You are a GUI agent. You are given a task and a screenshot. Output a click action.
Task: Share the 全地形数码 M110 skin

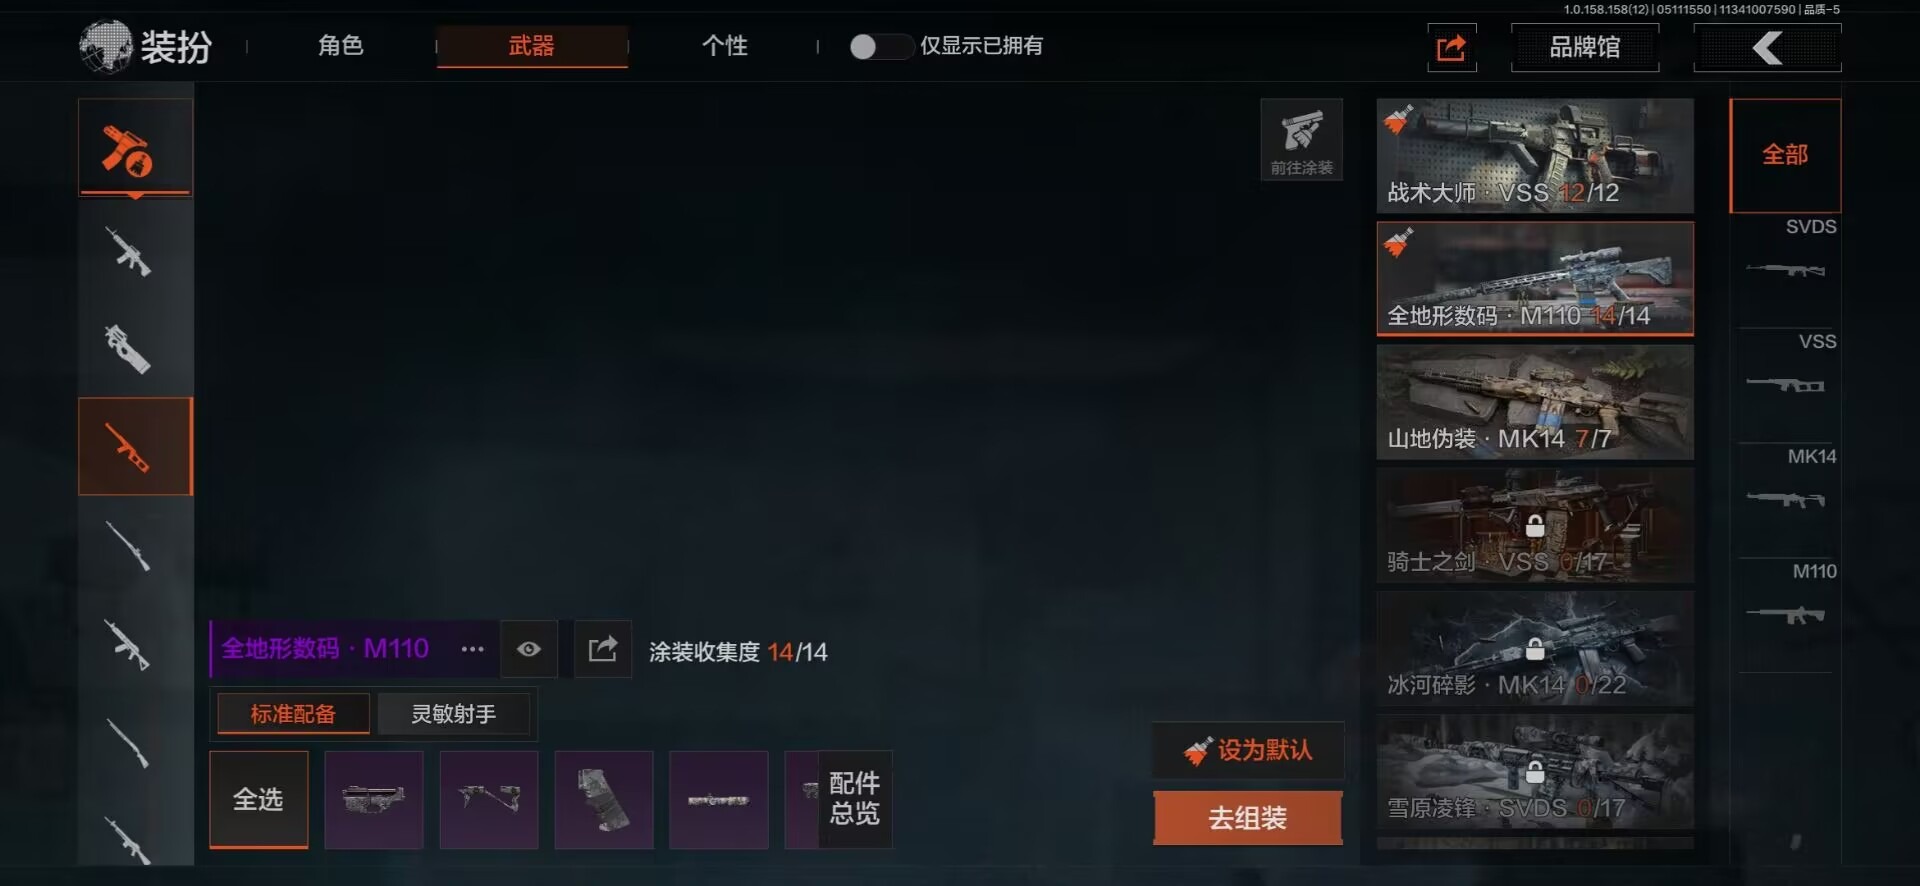(x=602, y=649)
